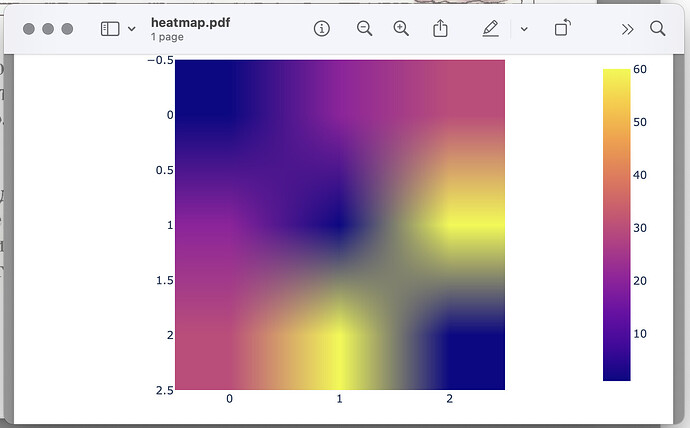Click x-axis label 0
Viewport: 690px width, 428px height.
pyautogui.click(x=229, y=399)
